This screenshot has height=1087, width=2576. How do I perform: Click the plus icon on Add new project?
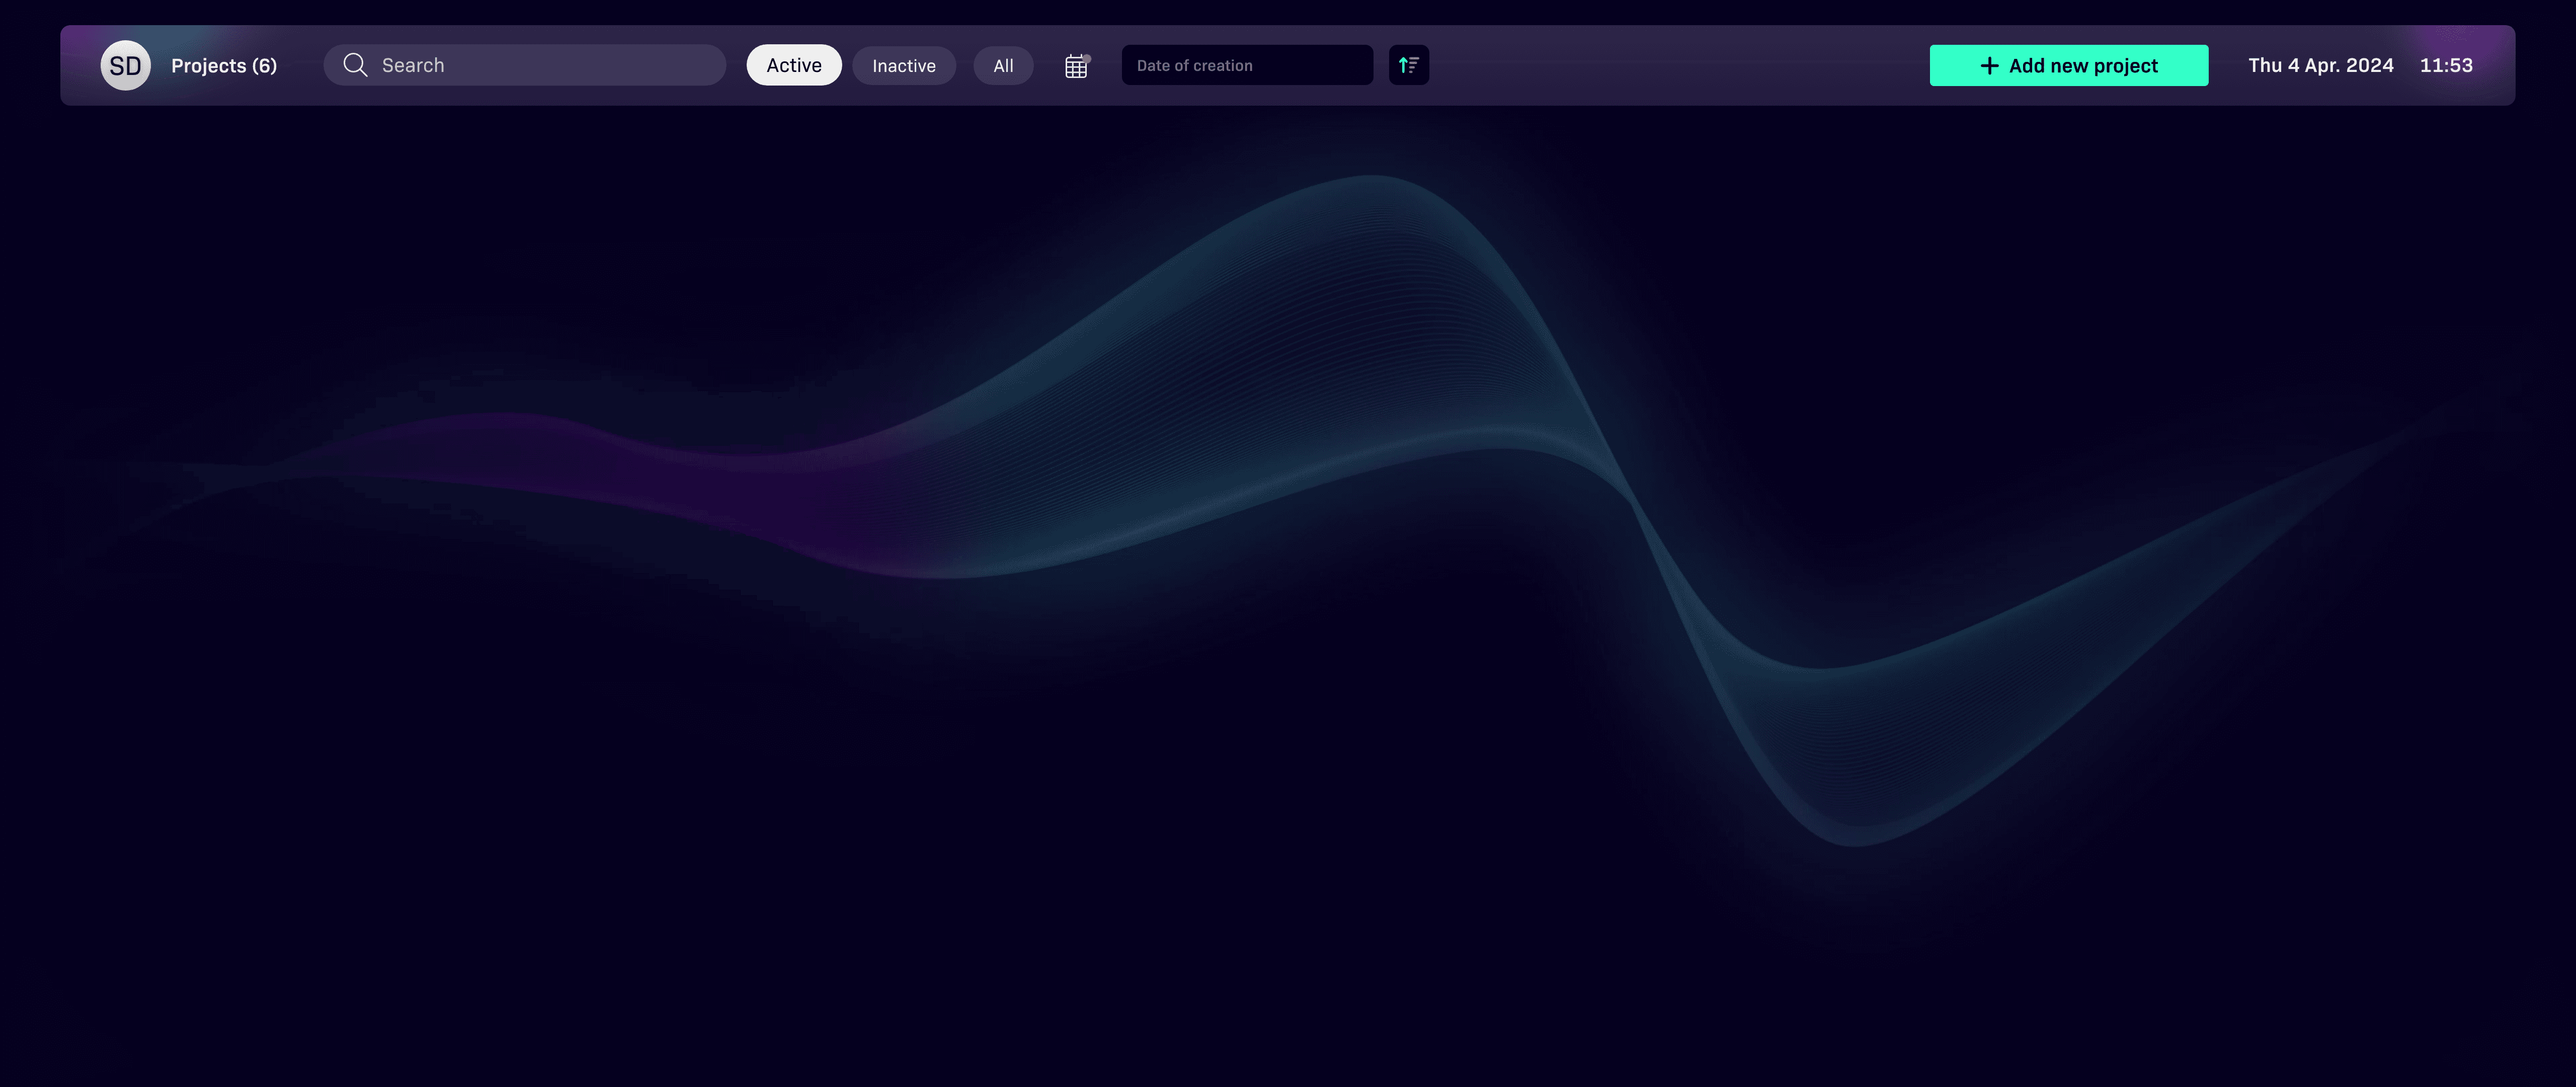click(1989, 65)
